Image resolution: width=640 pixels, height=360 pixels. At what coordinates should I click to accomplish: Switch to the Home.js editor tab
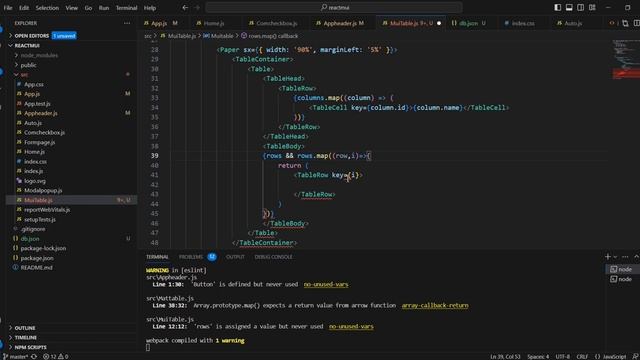(213, 23)
